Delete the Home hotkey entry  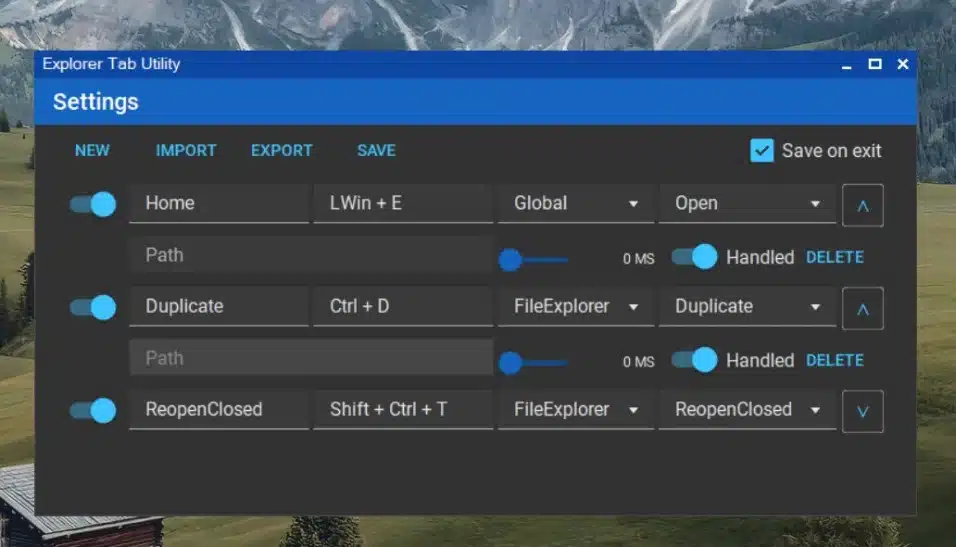pyautogui.click(x=835, y=257)
